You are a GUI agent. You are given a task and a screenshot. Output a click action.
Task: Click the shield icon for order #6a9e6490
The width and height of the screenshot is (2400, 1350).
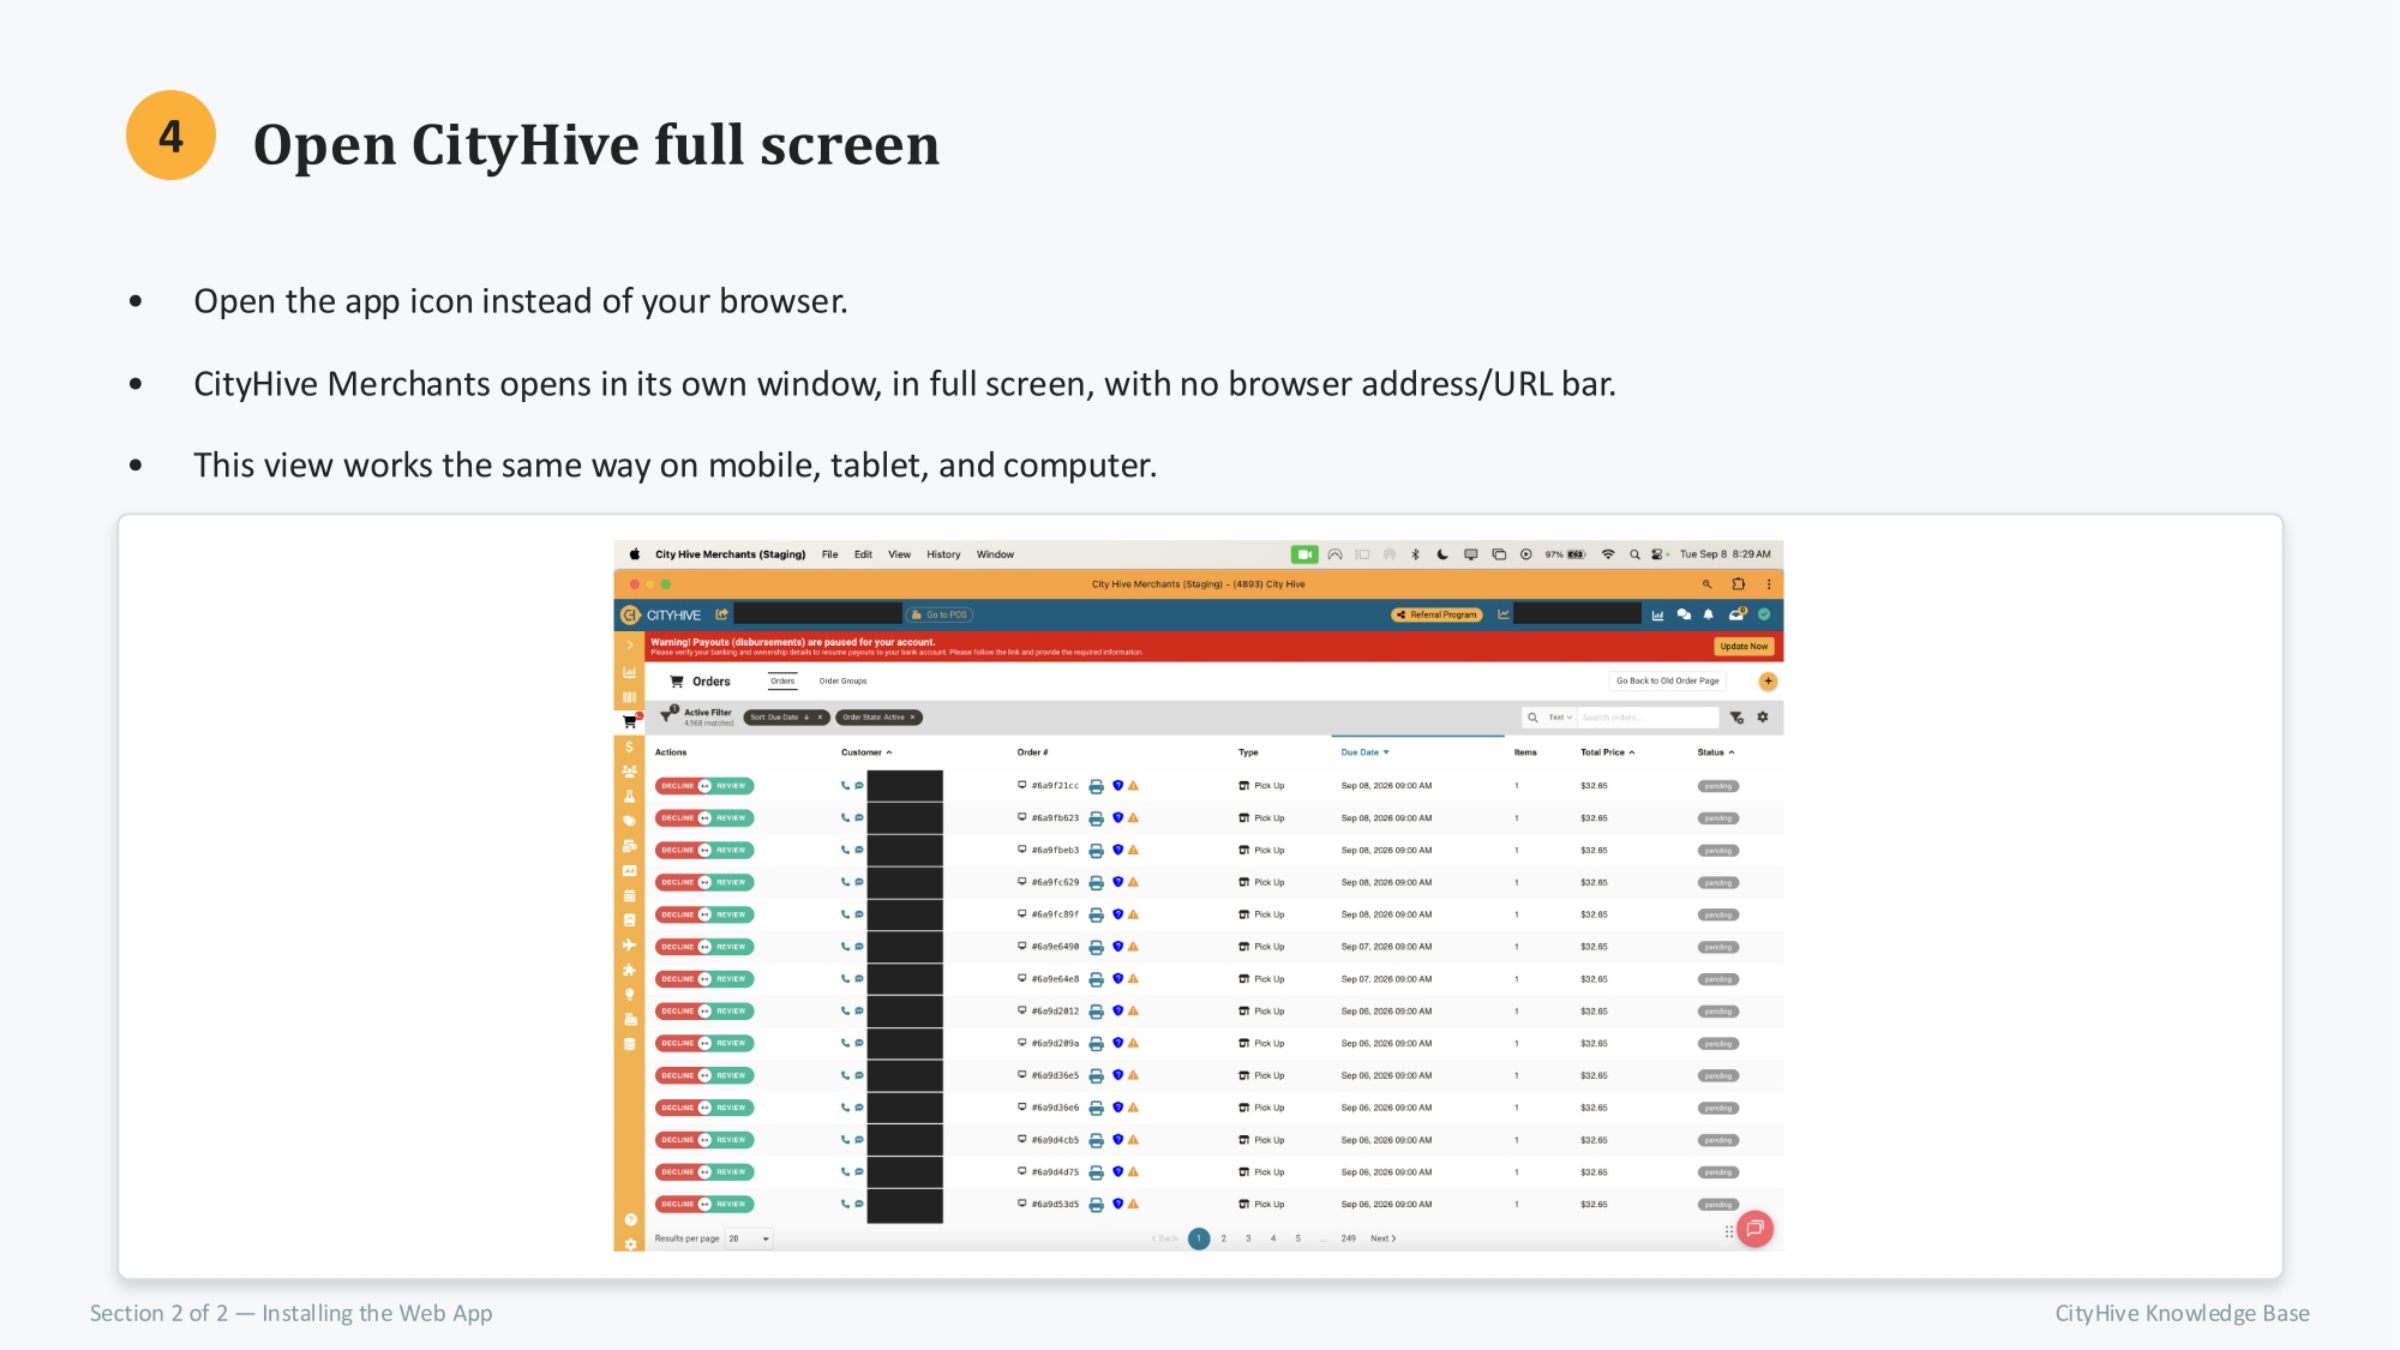(1118, 947)
